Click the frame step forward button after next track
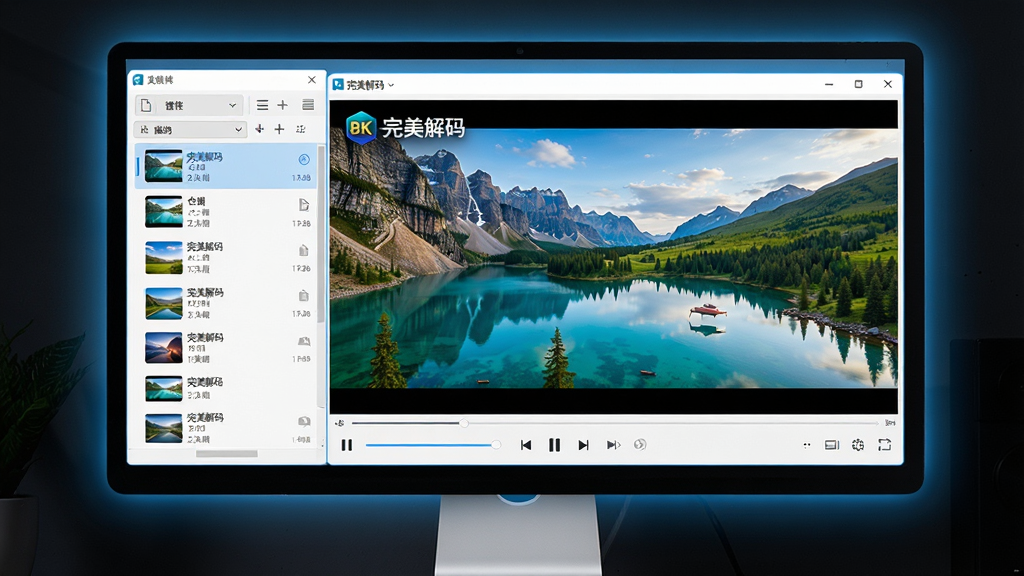1024x576 pixels. 613,445
